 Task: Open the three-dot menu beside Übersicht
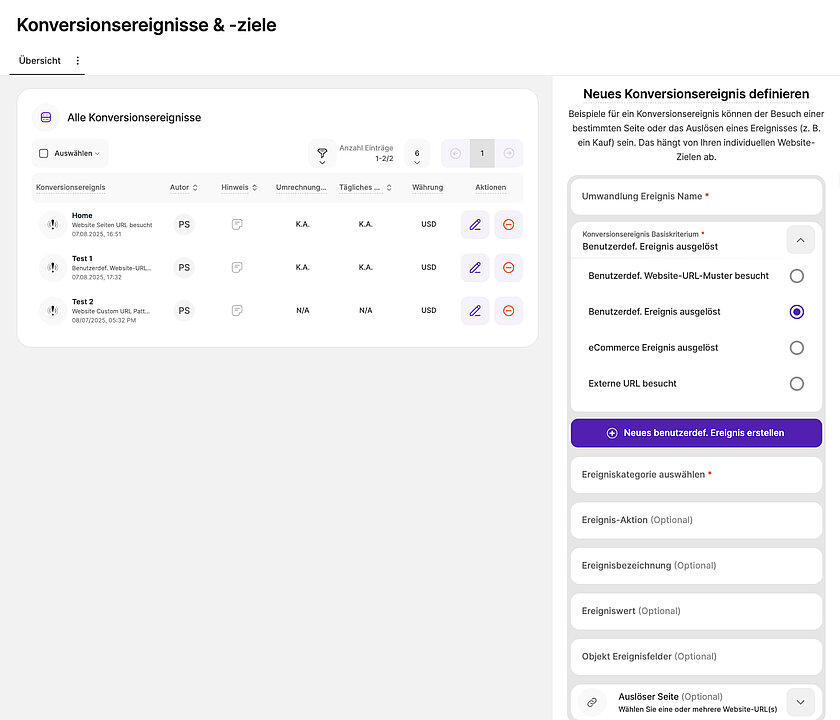(x=80, y=60)
